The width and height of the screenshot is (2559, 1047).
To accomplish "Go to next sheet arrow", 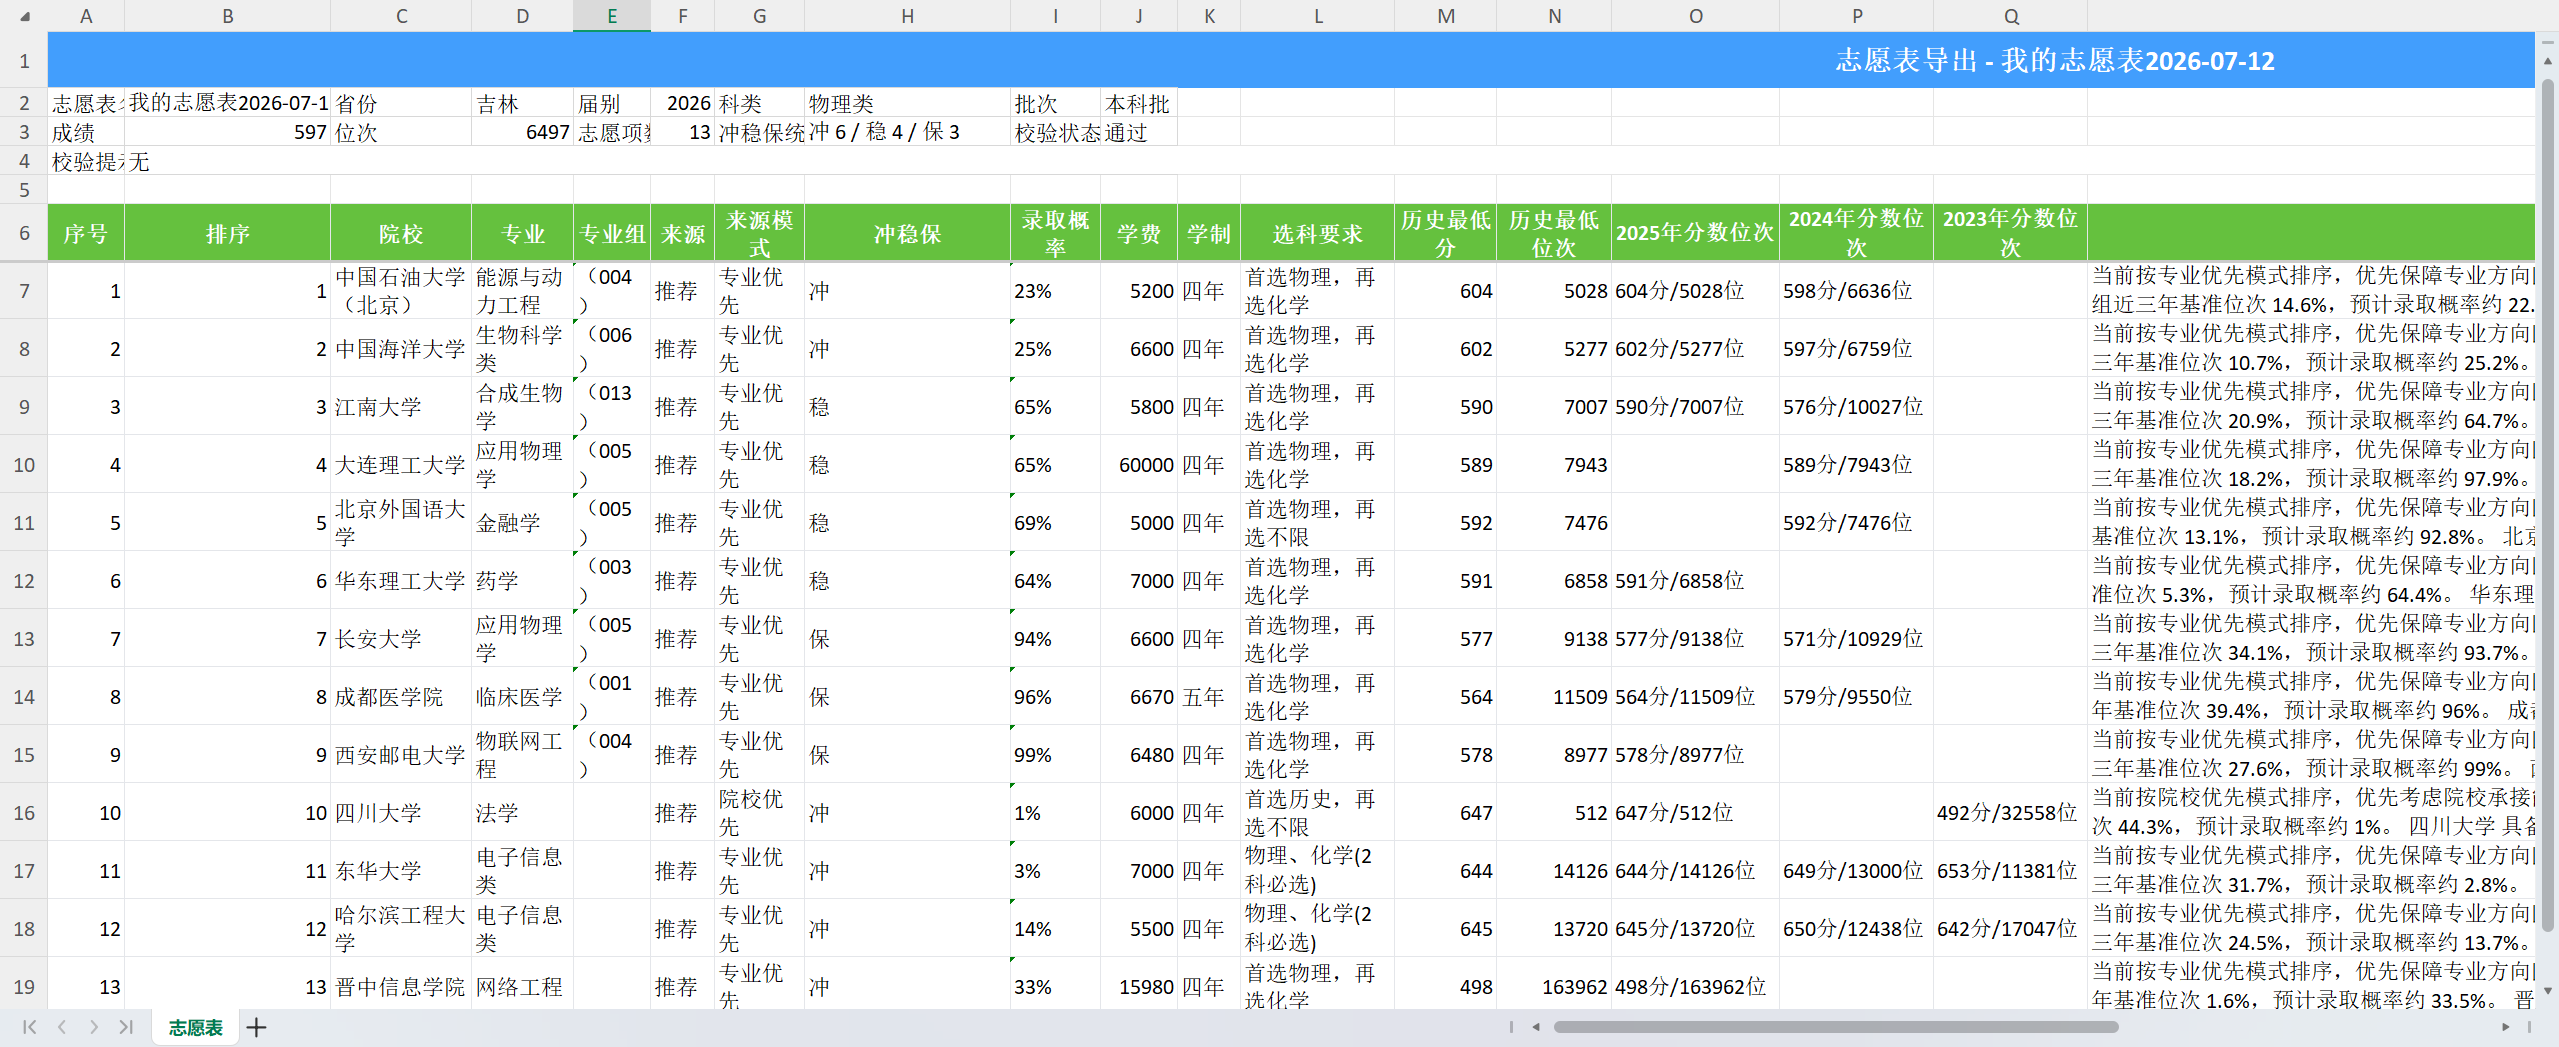I will click(94, 1027).
